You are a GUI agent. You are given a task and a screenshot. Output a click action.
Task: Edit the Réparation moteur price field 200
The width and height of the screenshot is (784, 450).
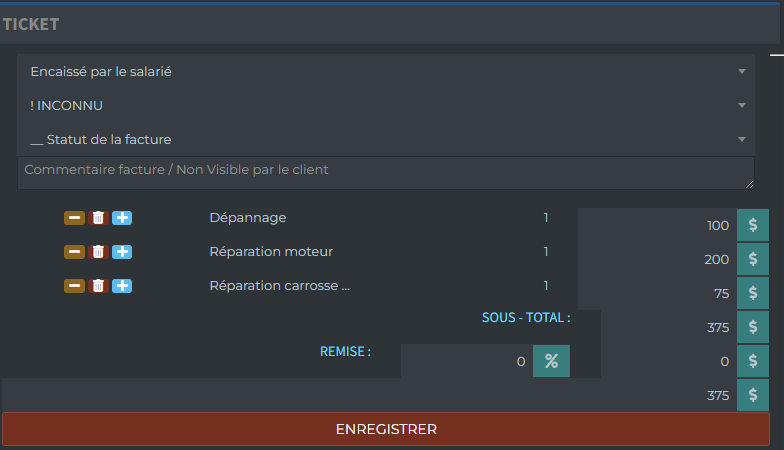[x=657, y=259]
